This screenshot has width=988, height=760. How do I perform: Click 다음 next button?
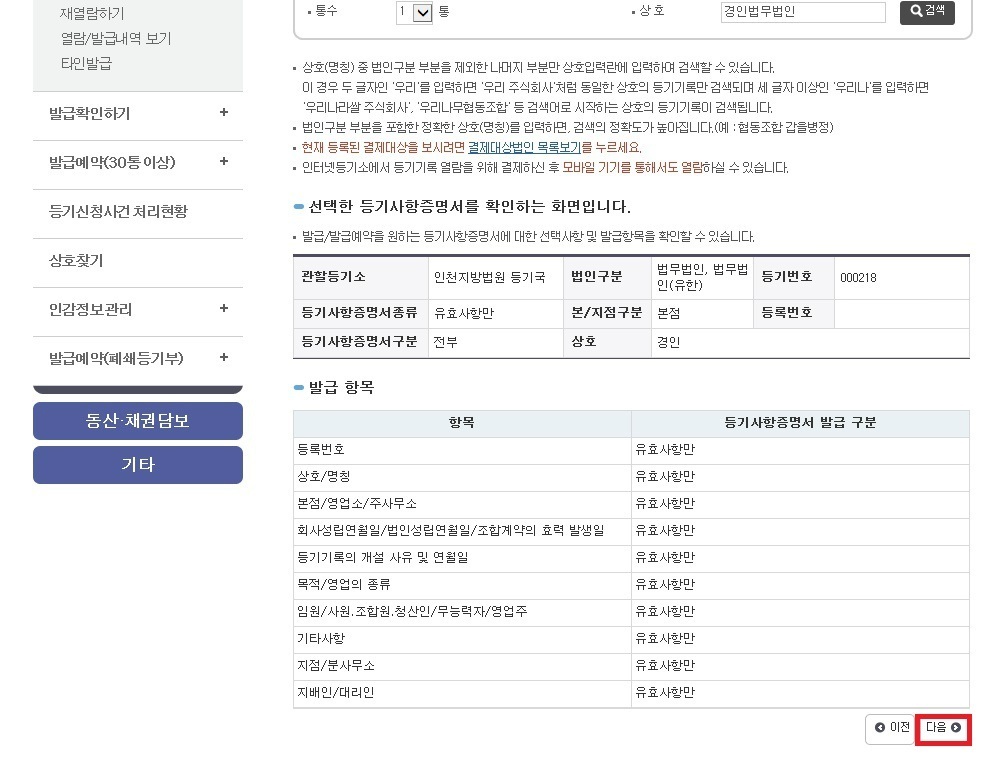943,728
